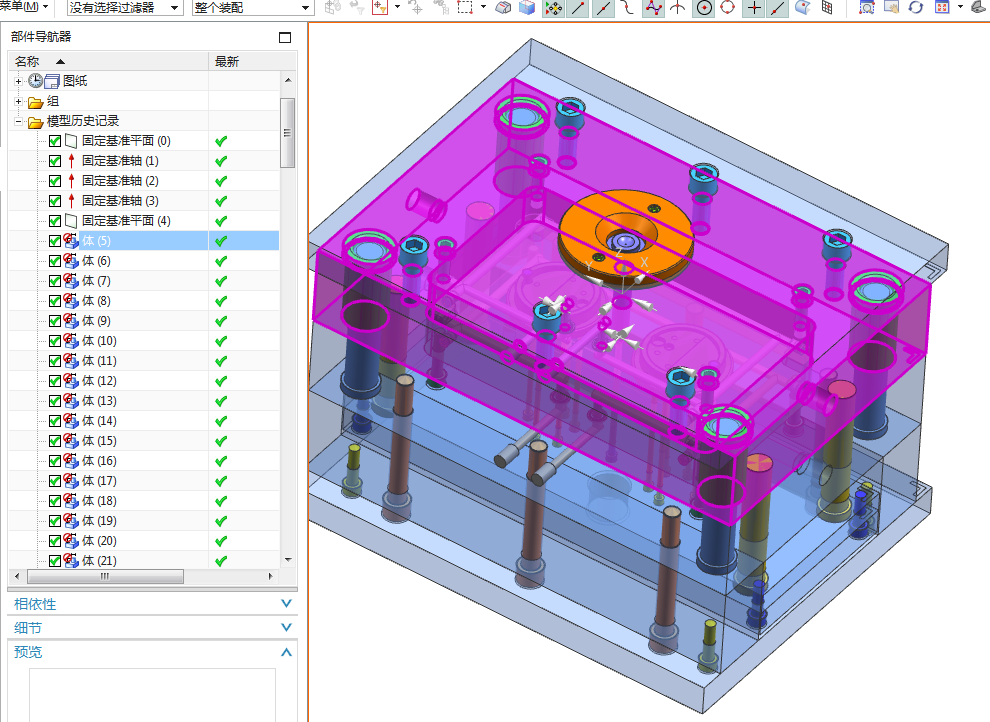The width and height of the screenshot is (990, 722).
Task: Click the 细节 section header
Action: 152,627
